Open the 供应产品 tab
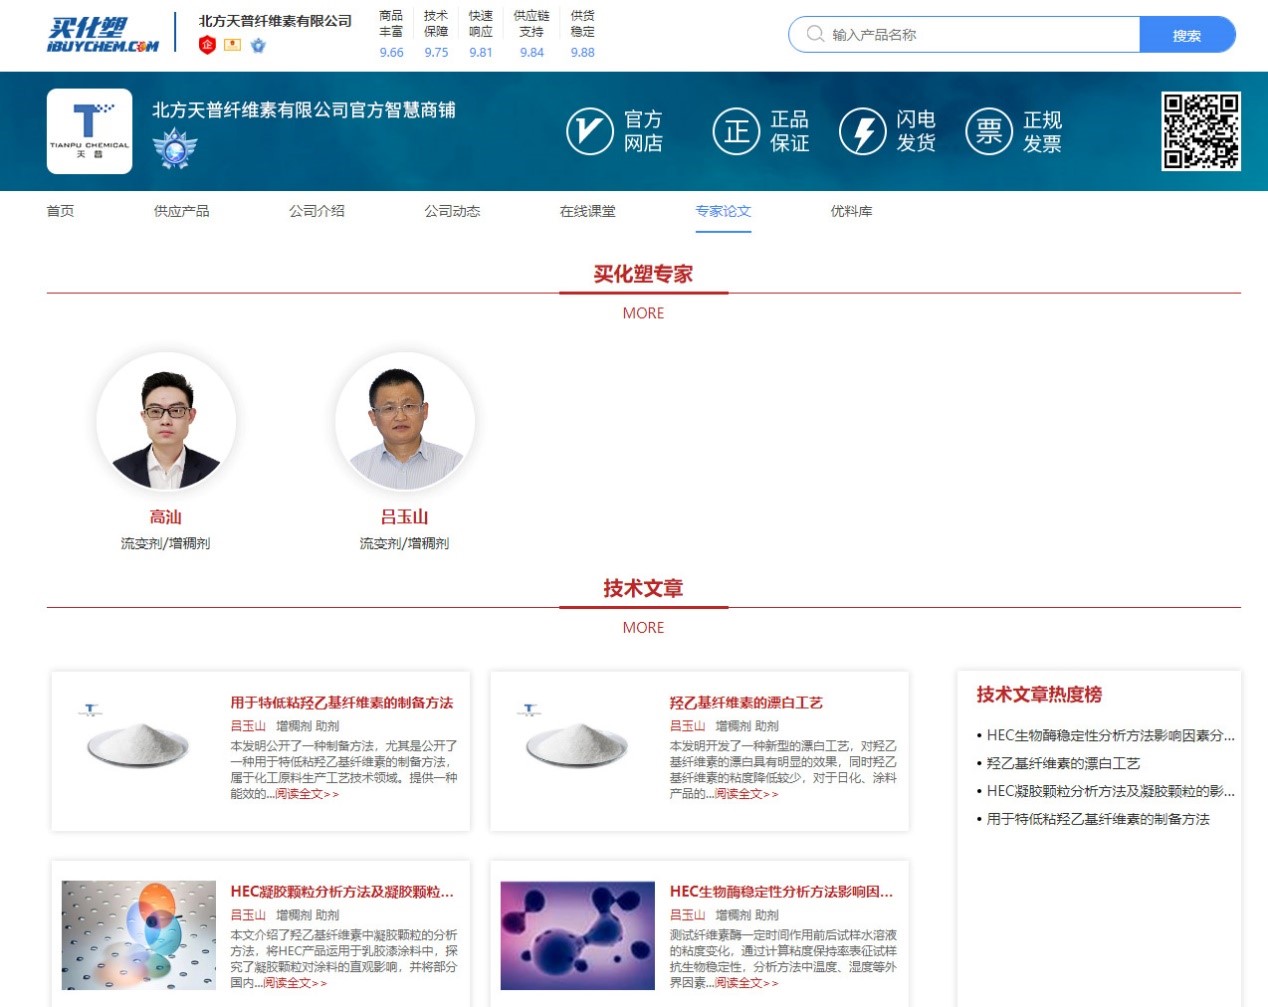Viewport: 1268px width, 1007px height. coord(181,211)
